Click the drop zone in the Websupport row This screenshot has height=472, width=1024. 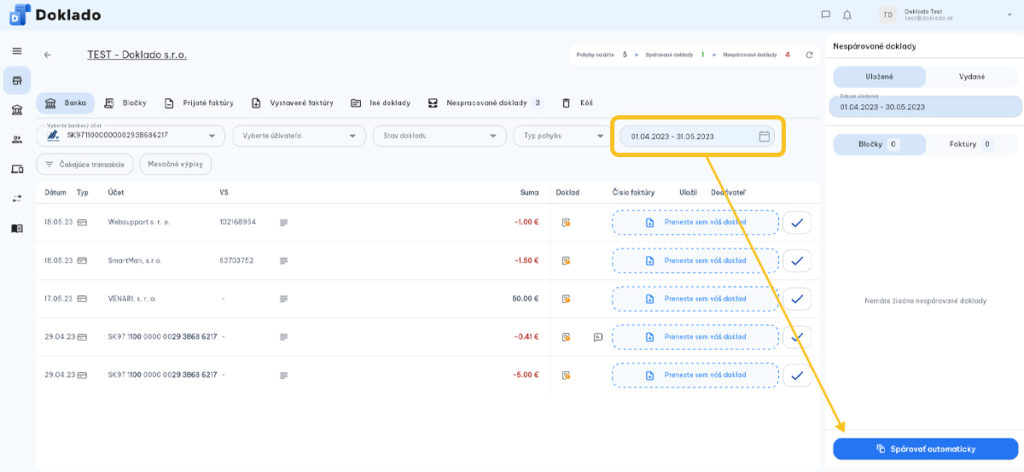[x=695, y=223]
